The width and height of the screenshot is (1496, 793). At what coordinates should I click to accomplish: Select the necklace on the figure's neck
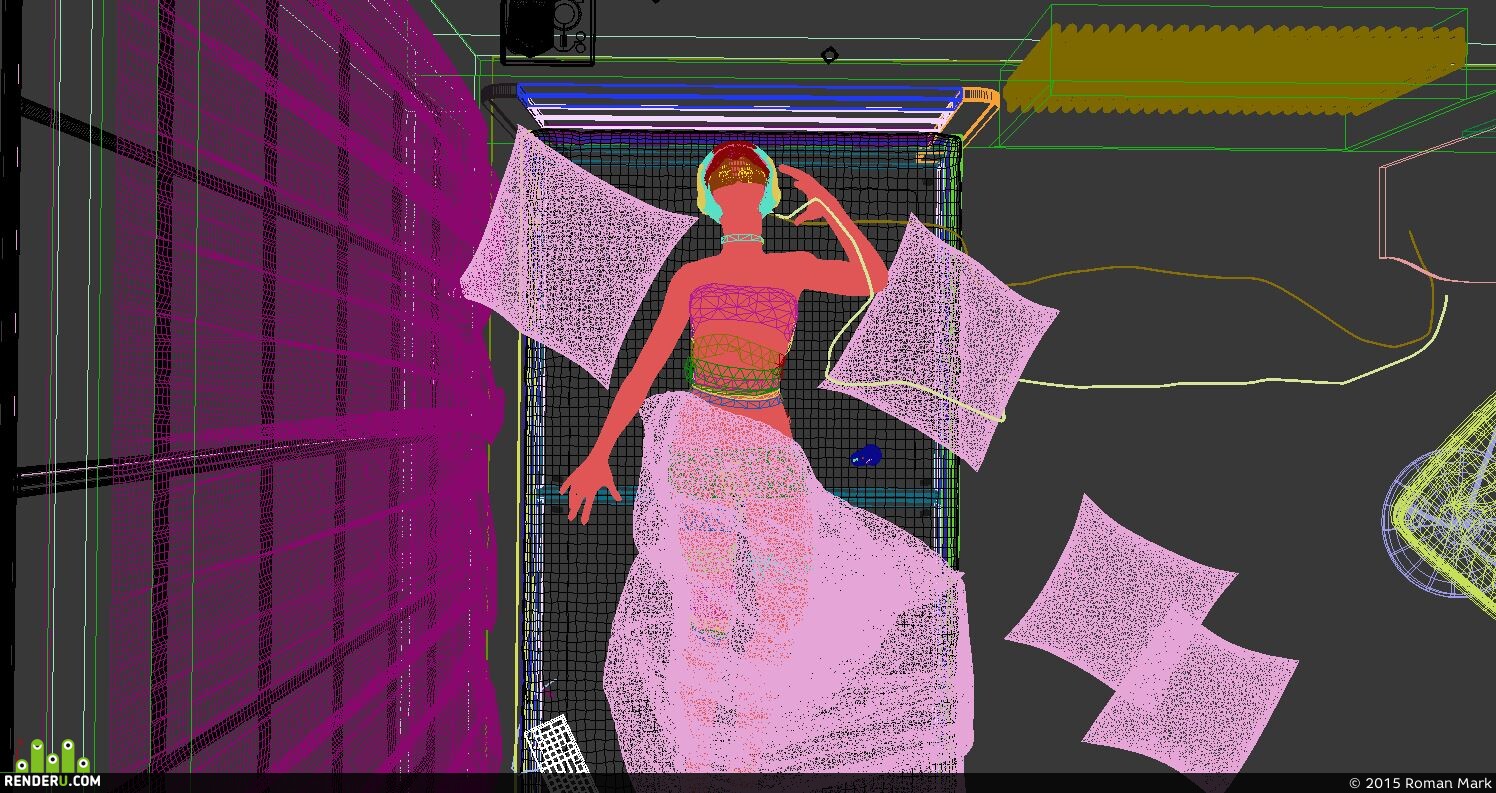pyautogui.click(x=741, y=239)
